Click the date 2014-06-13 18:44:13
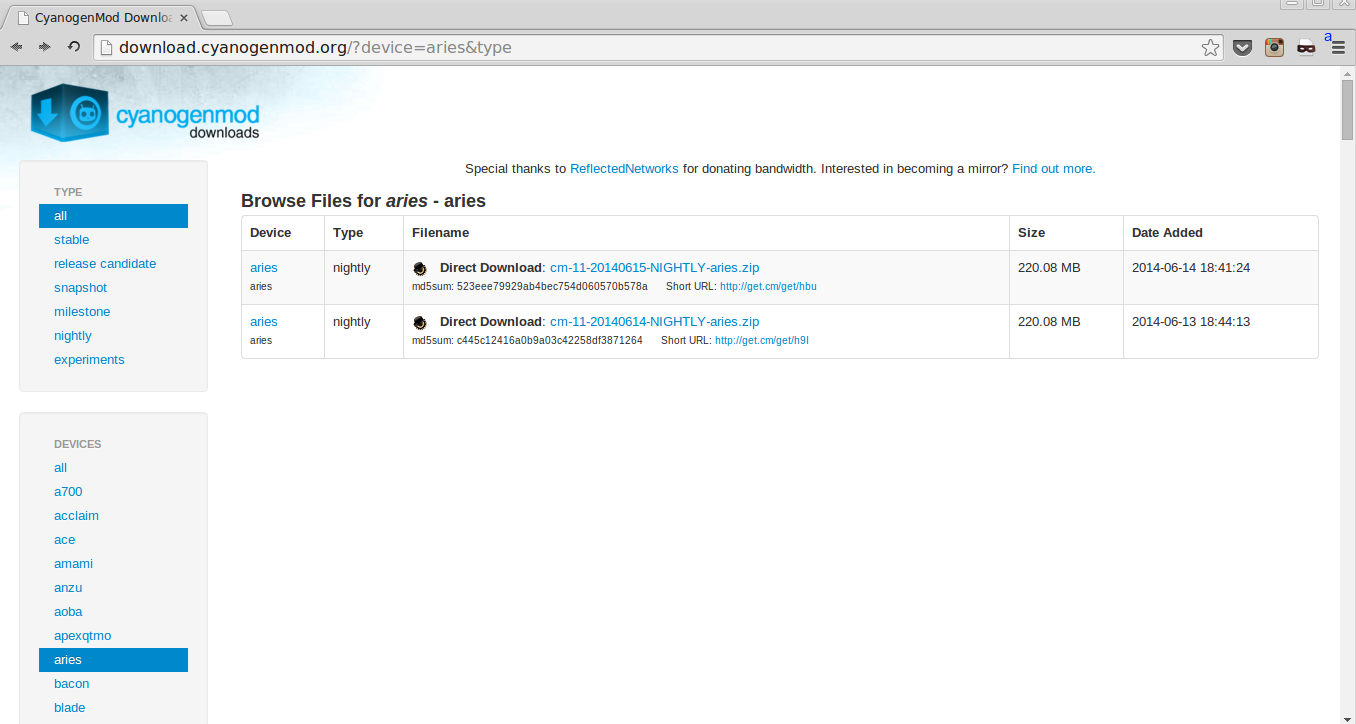 pyautogui.click(x=1191, y=322)
